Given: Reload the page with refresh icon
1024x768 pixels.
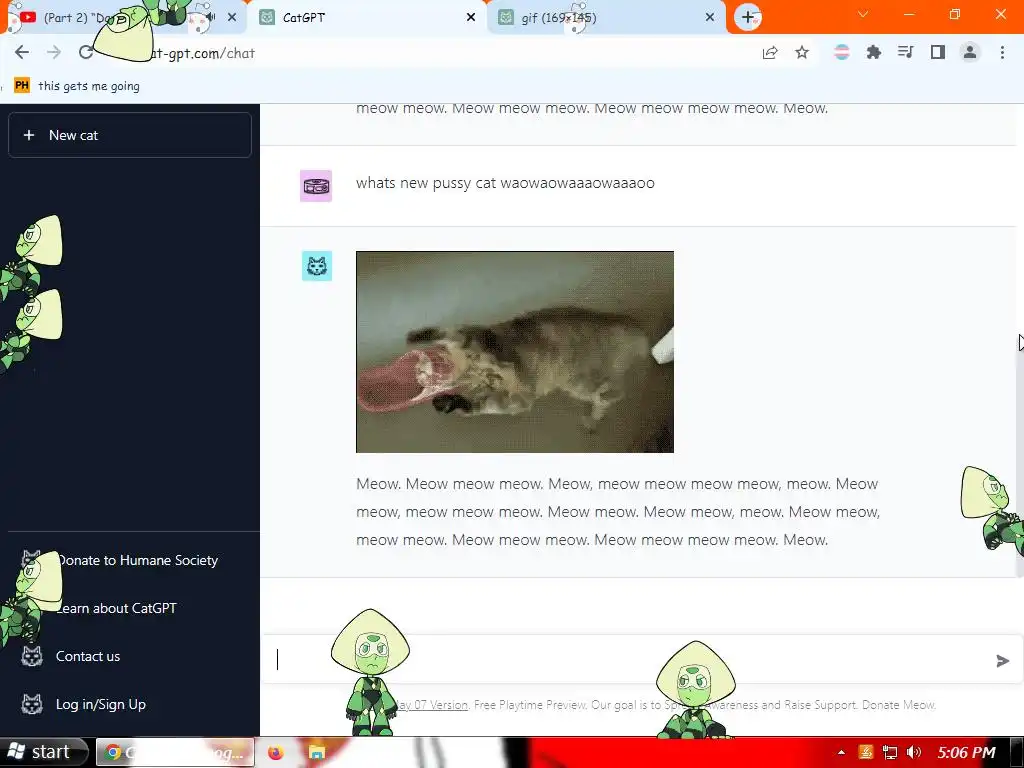Looking at the screenshot, I should (86, 53).
